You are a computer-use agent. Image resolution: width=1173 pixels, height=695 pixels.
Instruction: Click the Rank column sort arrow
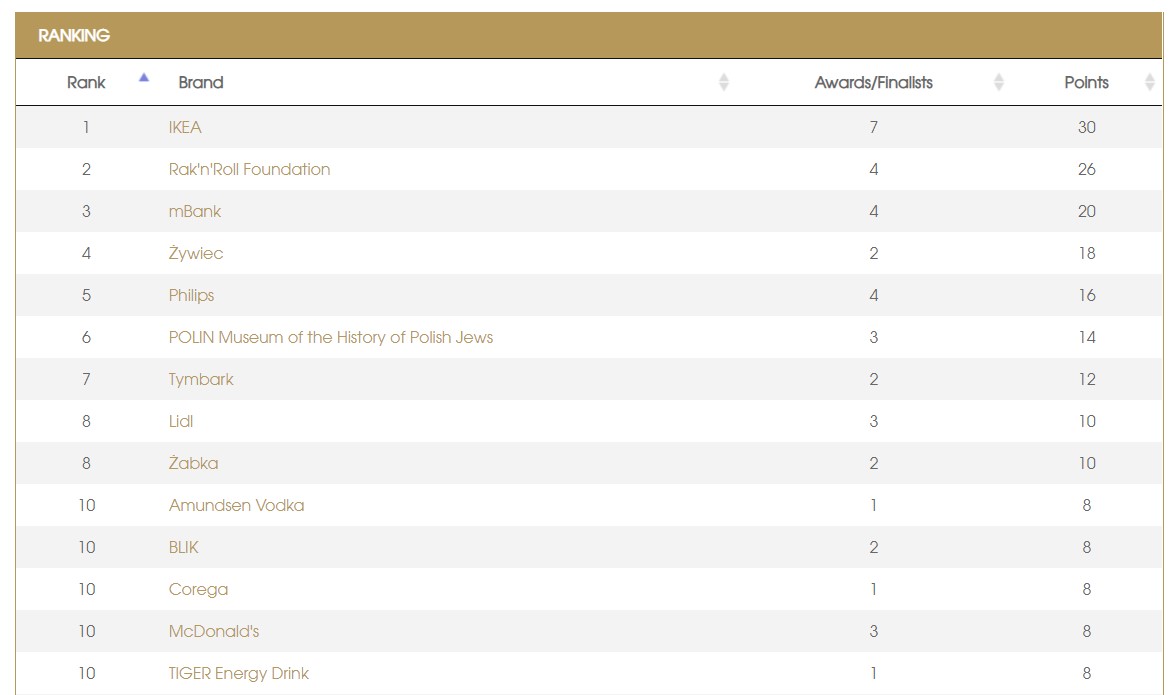144,78
